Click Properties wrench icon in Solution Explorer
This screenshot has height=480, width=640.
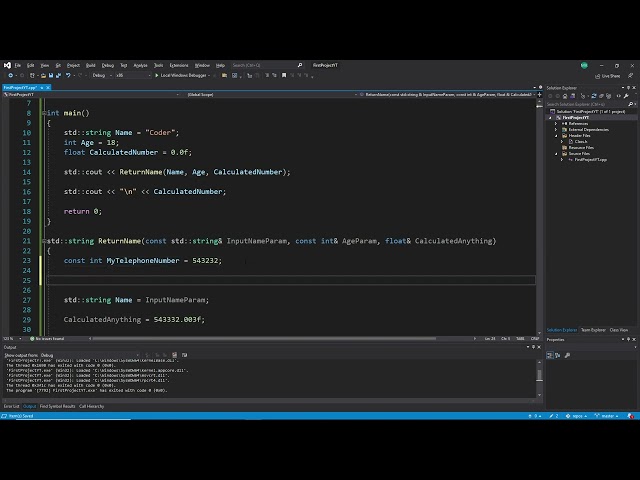pos(626,96)
